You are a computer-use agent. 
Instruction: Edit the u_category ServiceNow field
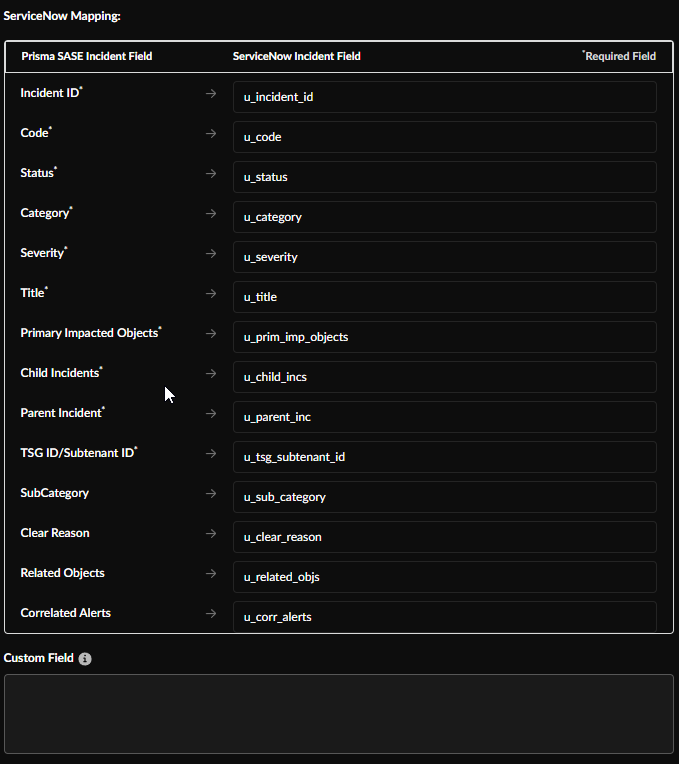[444, 217]
